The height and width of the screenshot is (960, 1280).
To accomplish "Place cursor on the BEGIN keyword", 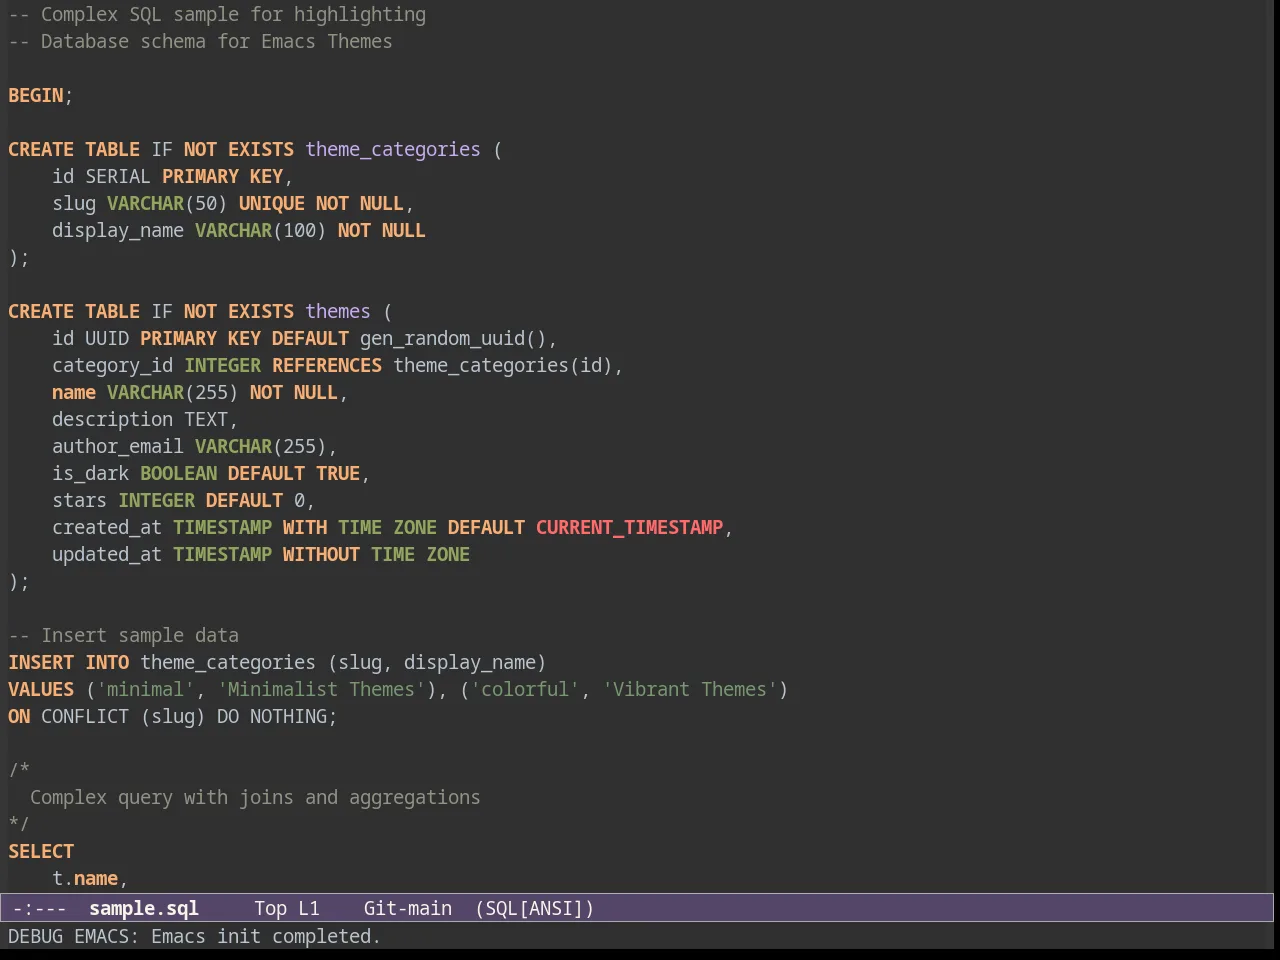I will [36, 95].
